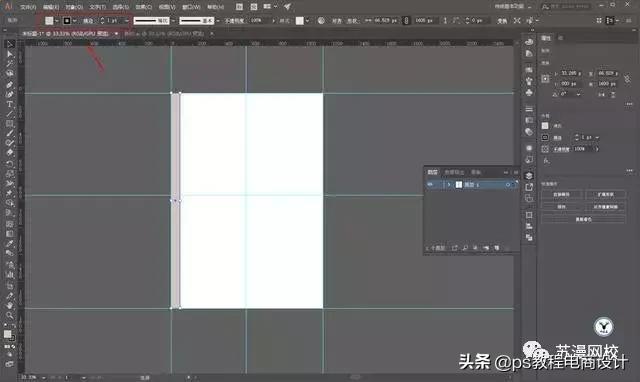Open the 编辑(E) menu
This screenshot has height=382, width=640.
51,7
